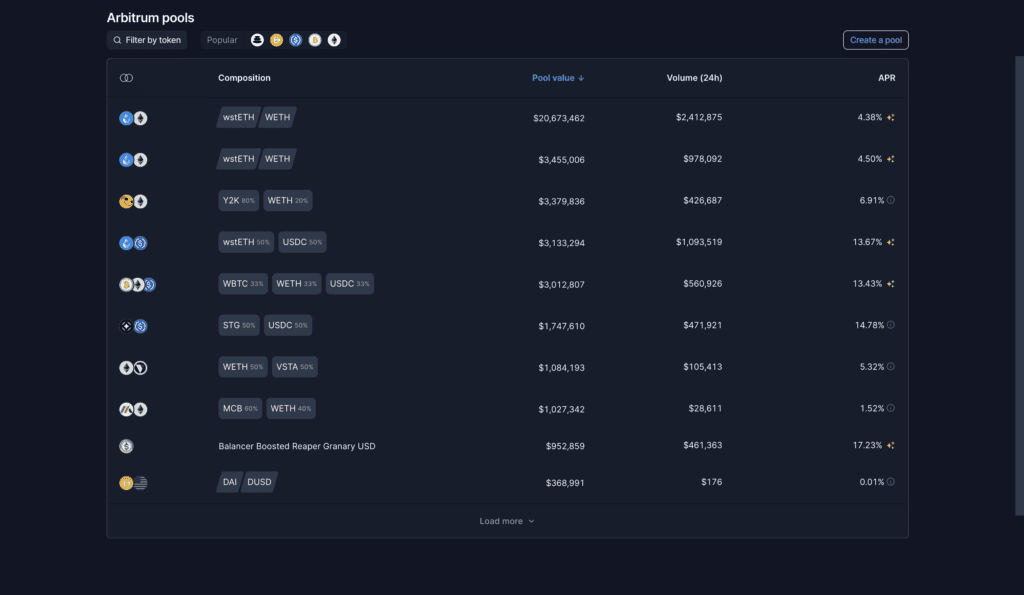Click the volume value $426,687
The width and height of the screenshot is (1024, 595).
click(x=703, y=201)
